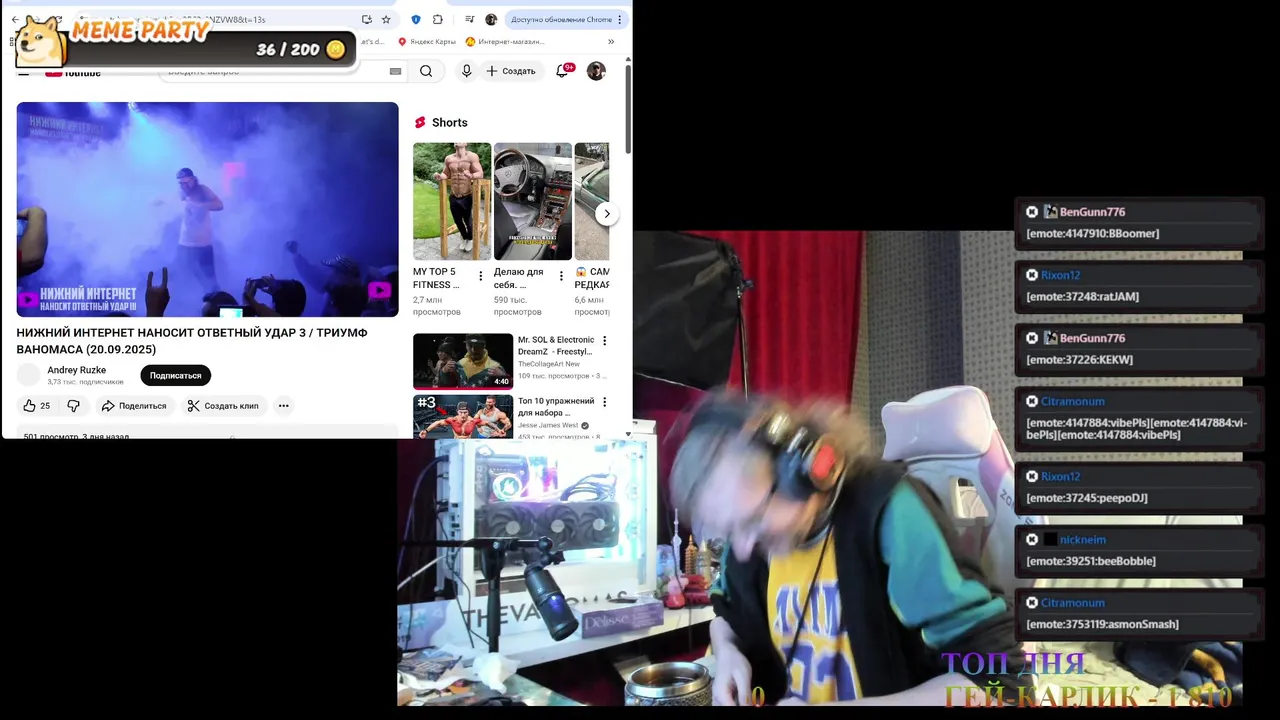Screen dimensions: 1280x720
Task: Open the blue shield extension icon
Action: [416, 19]
